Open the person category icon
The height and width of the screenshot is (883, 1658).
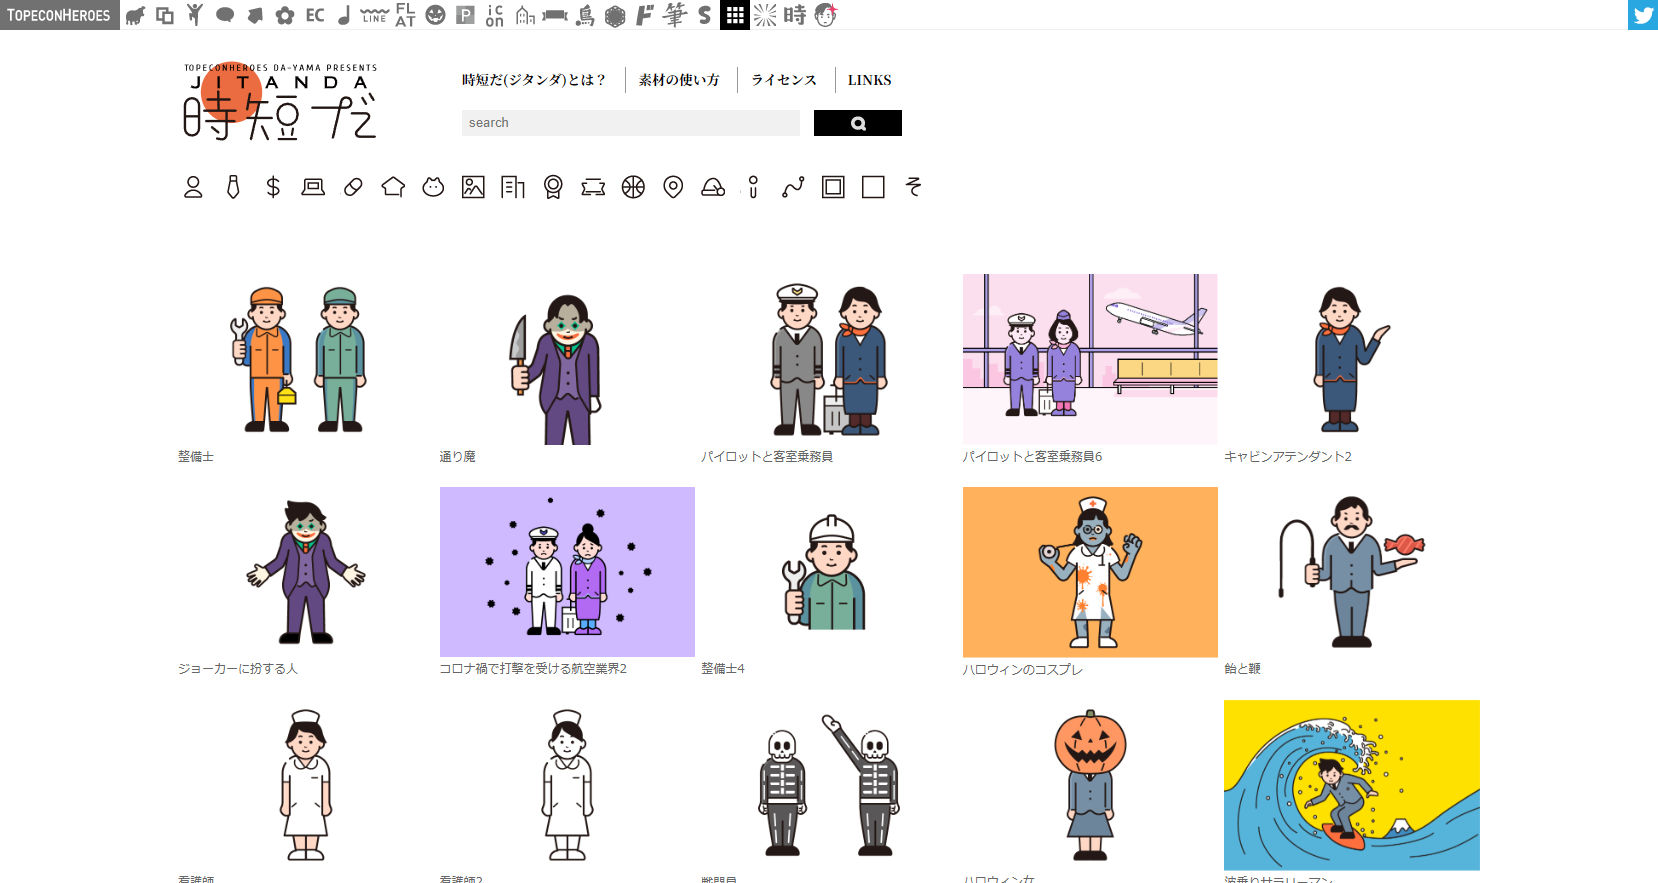[x=193, y=187]
